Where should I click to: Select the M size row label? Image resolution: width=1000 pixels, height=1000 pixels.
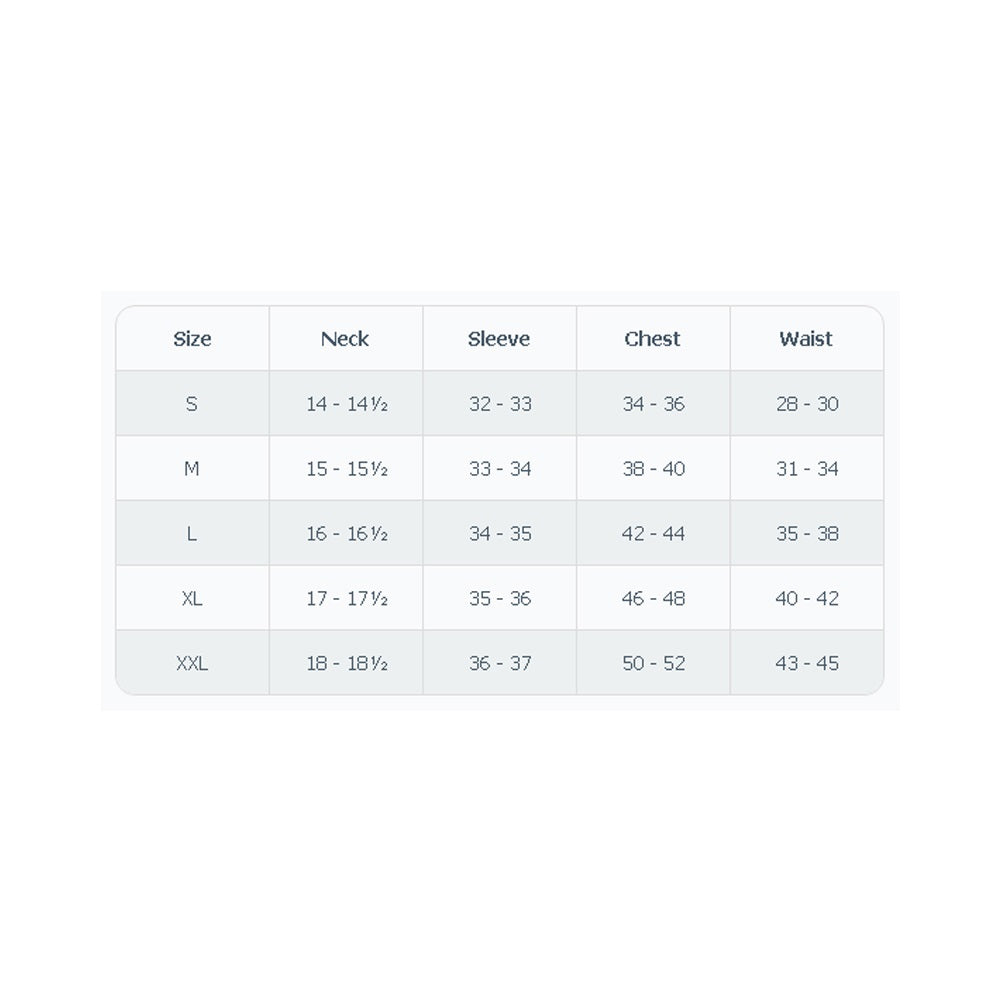(x=192, y=469)
